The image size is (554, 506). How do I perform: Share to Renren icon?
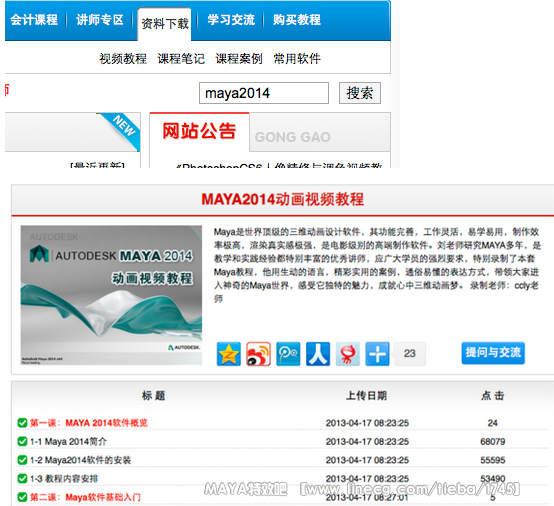[x=318, y=354]
